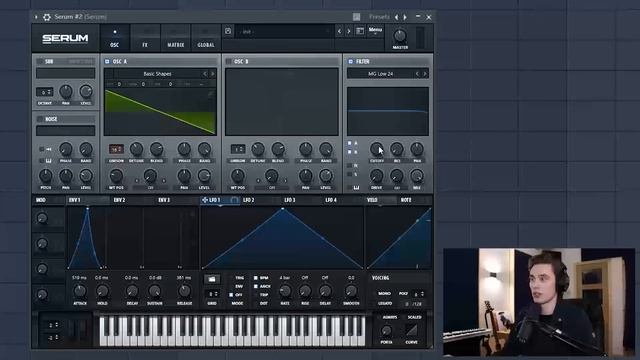Toggle noise one-shot arrow icon

[48, 149]
